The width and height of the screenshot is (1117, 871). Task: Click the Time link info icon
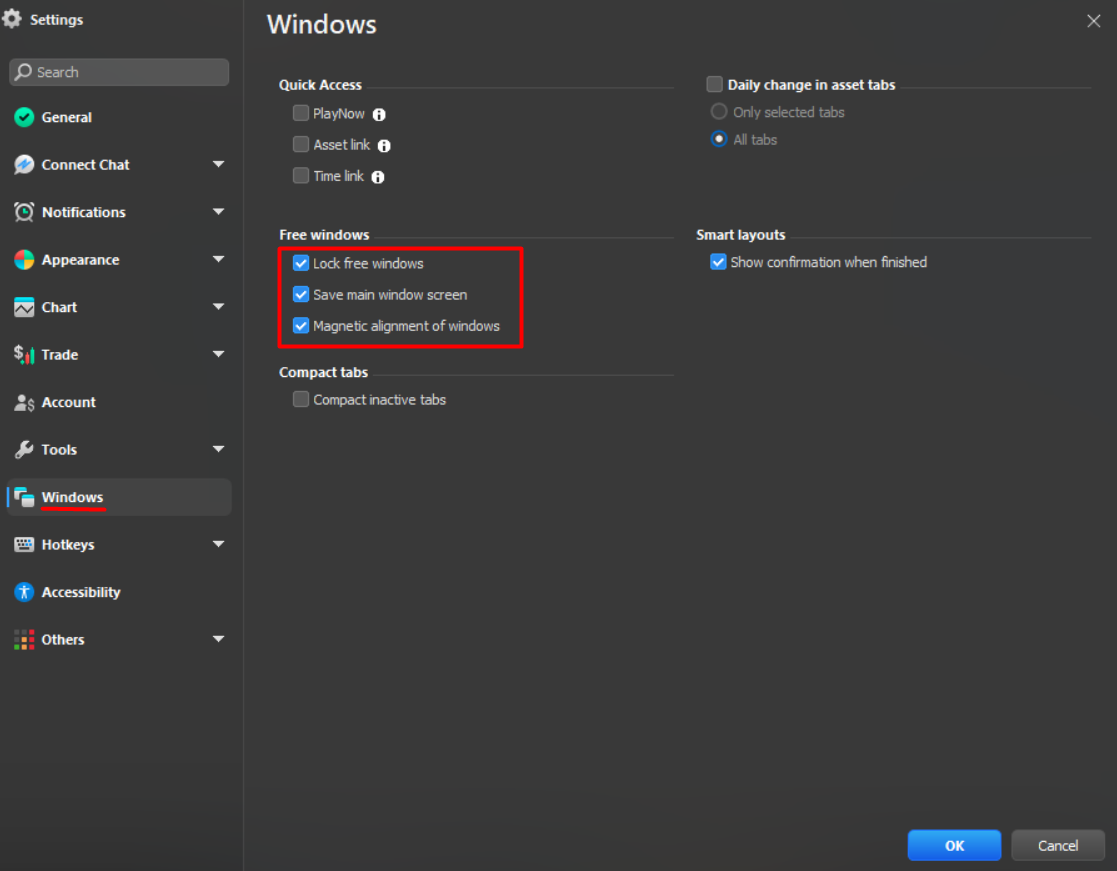[378, 177]
